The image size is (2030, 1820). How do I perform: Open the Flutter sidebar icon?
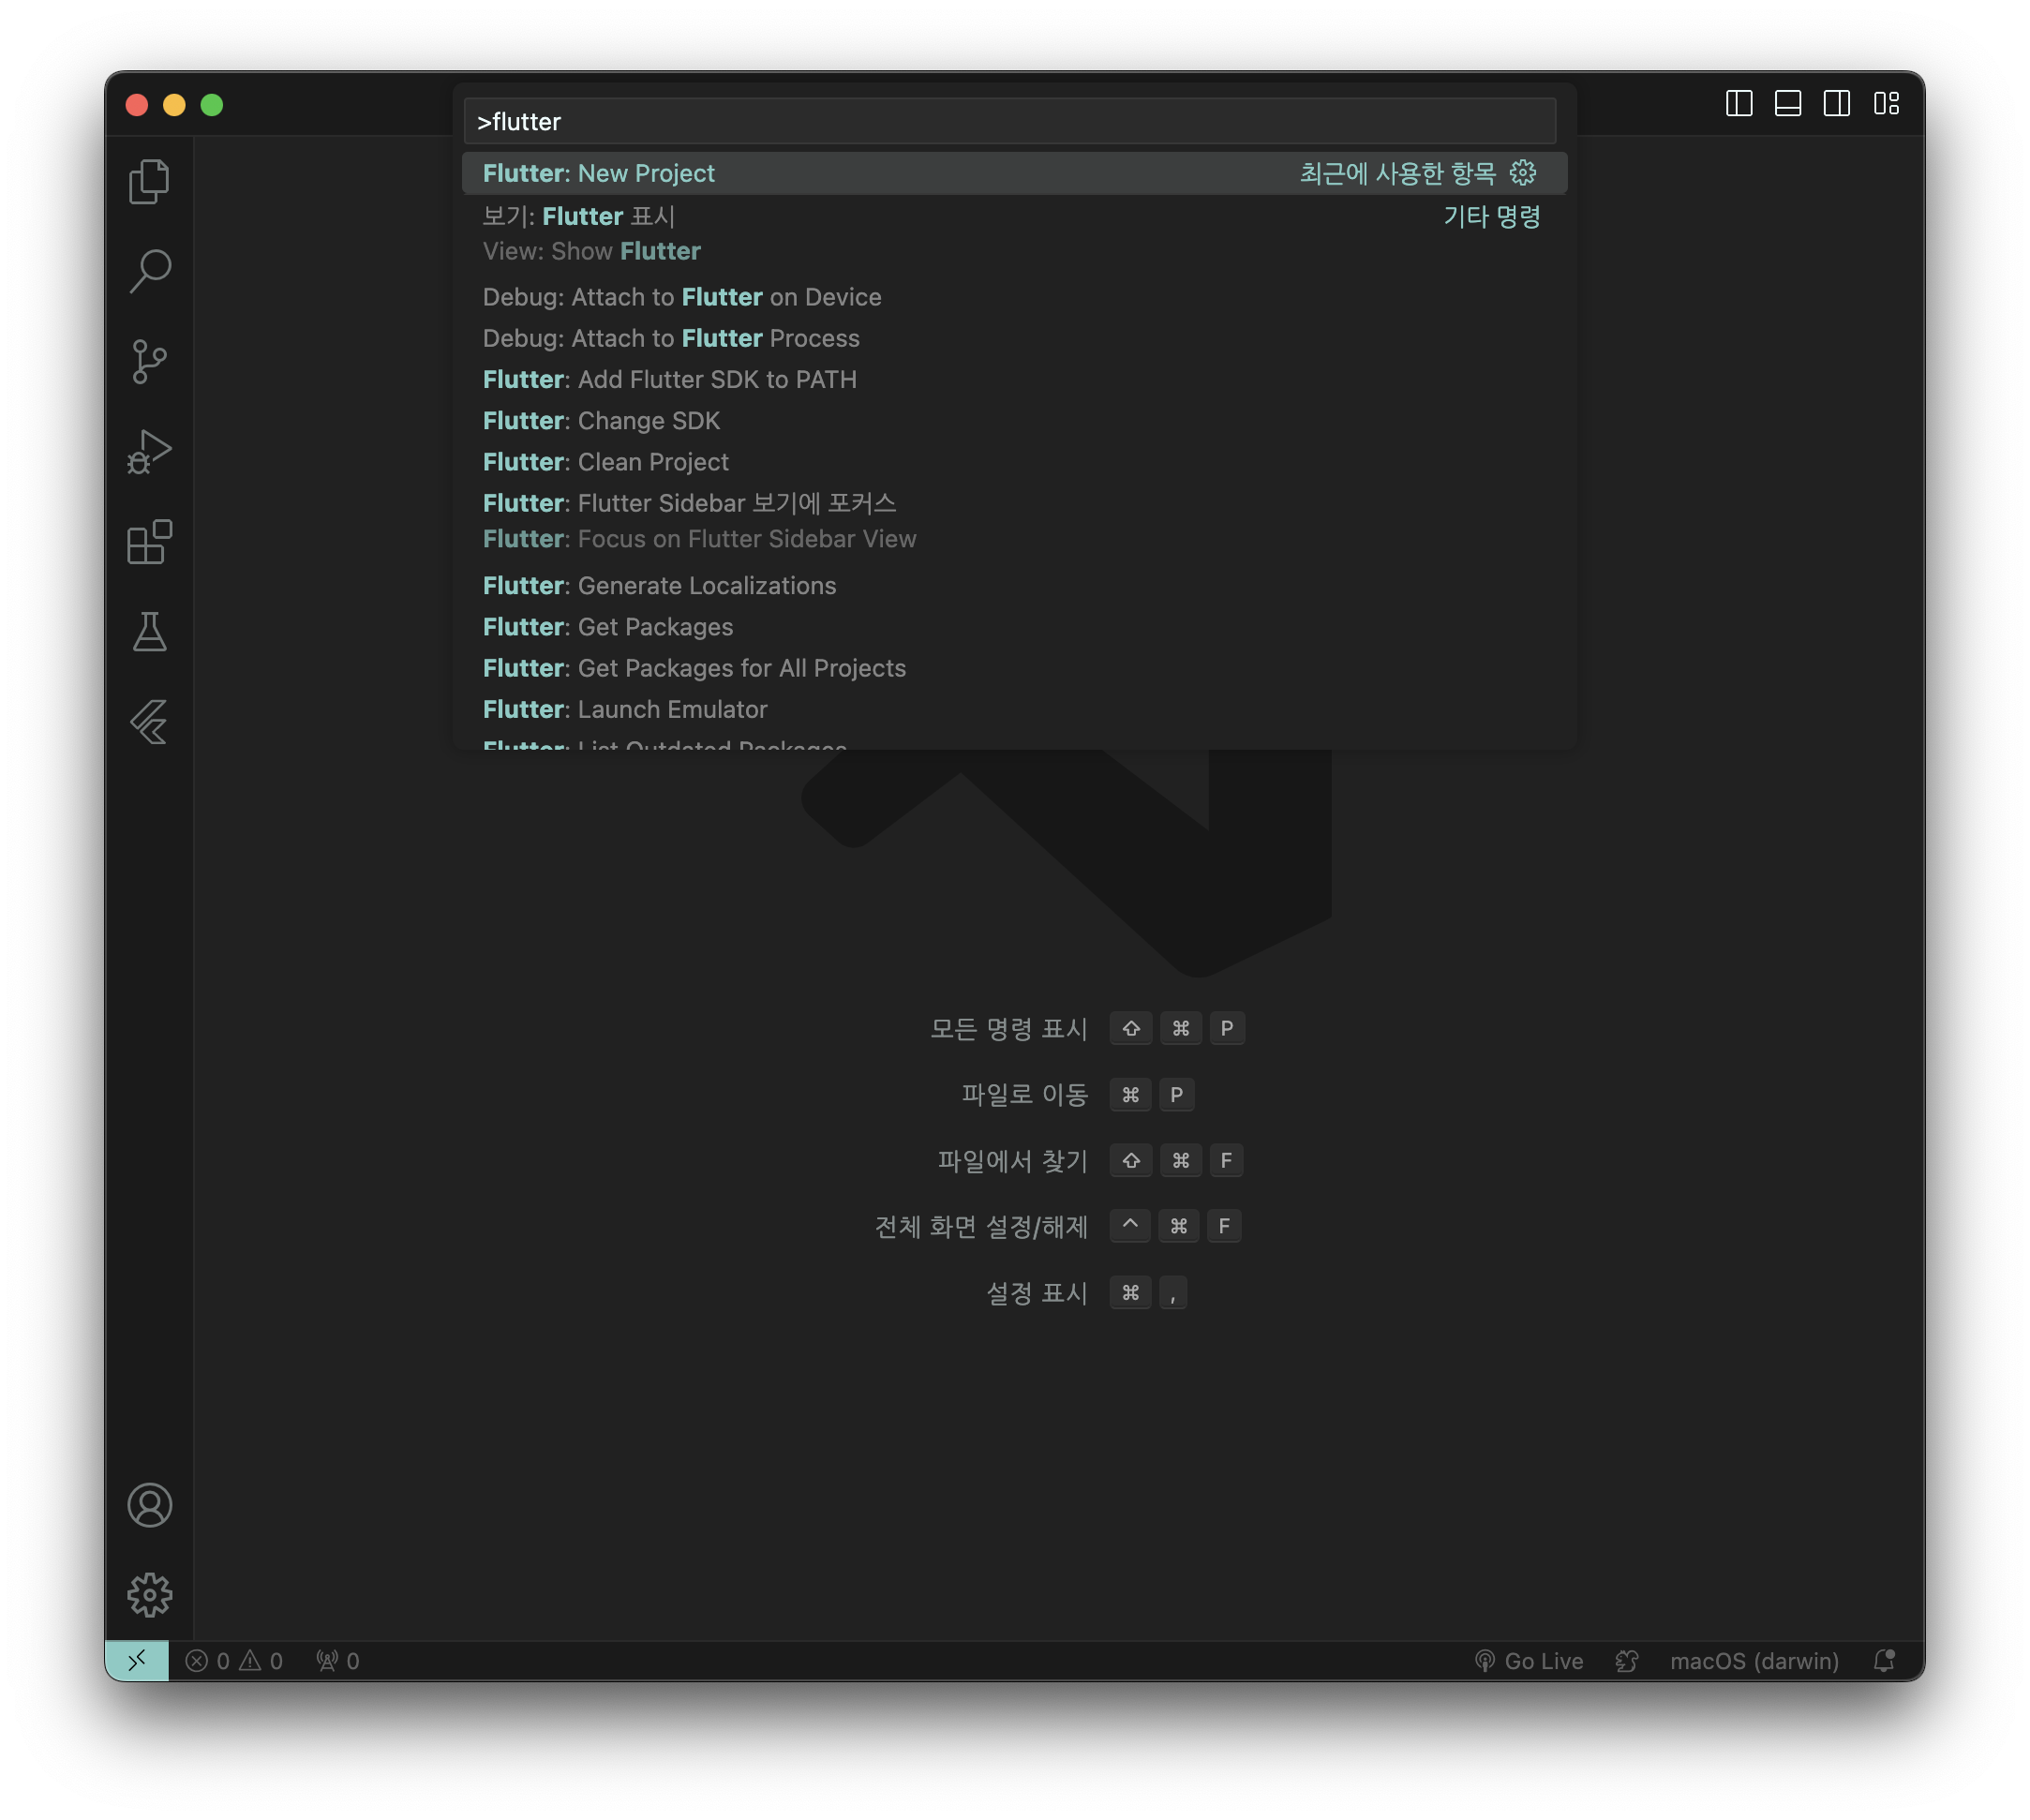(150, 722)
